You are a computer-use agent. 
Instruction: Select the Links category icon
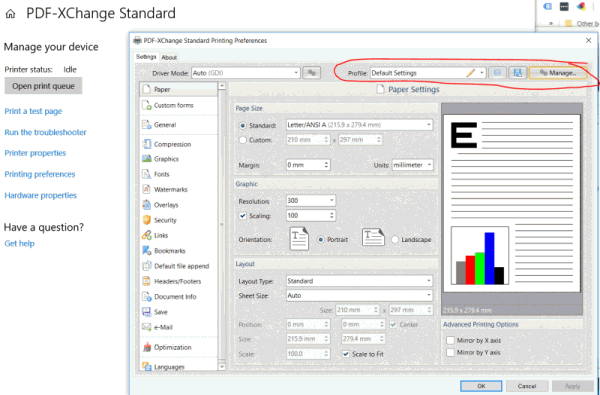pos(147,235)
